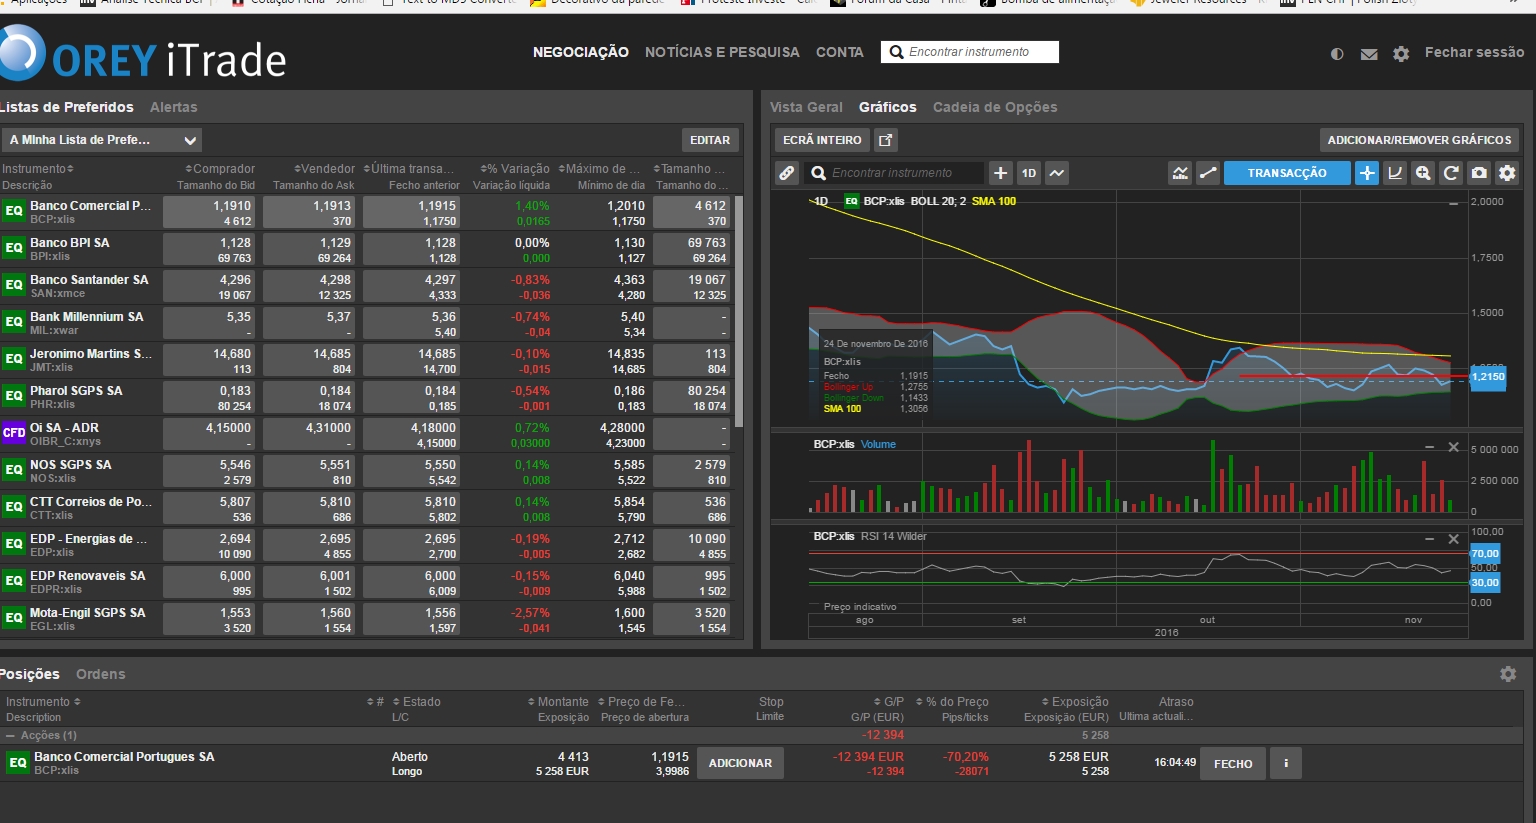Open the 'A Minha Lista de Prefe...' dropdown
Image resolution: width=1536 pixels, height=823 pixels.
tap(101, 140)
